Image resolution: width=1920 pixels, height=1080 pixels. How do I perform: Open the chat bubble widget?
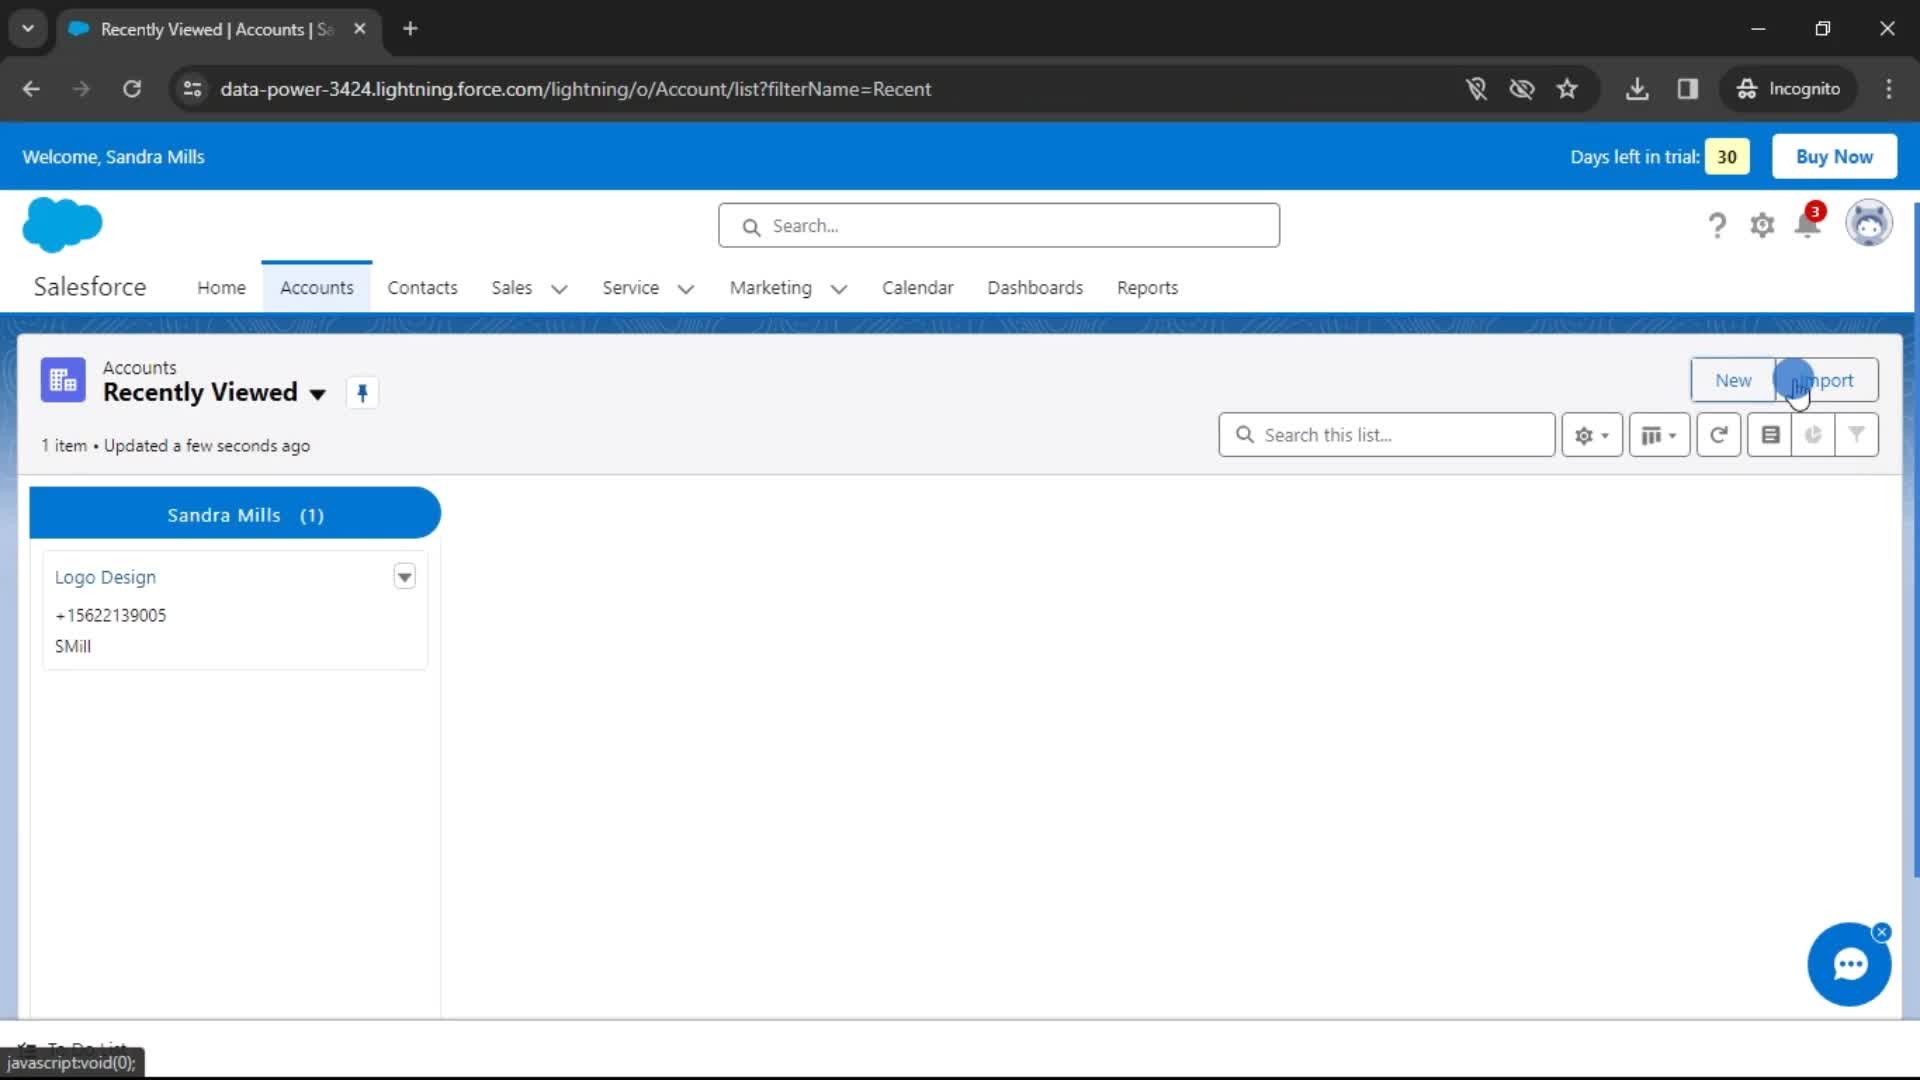coord(1848,965)
